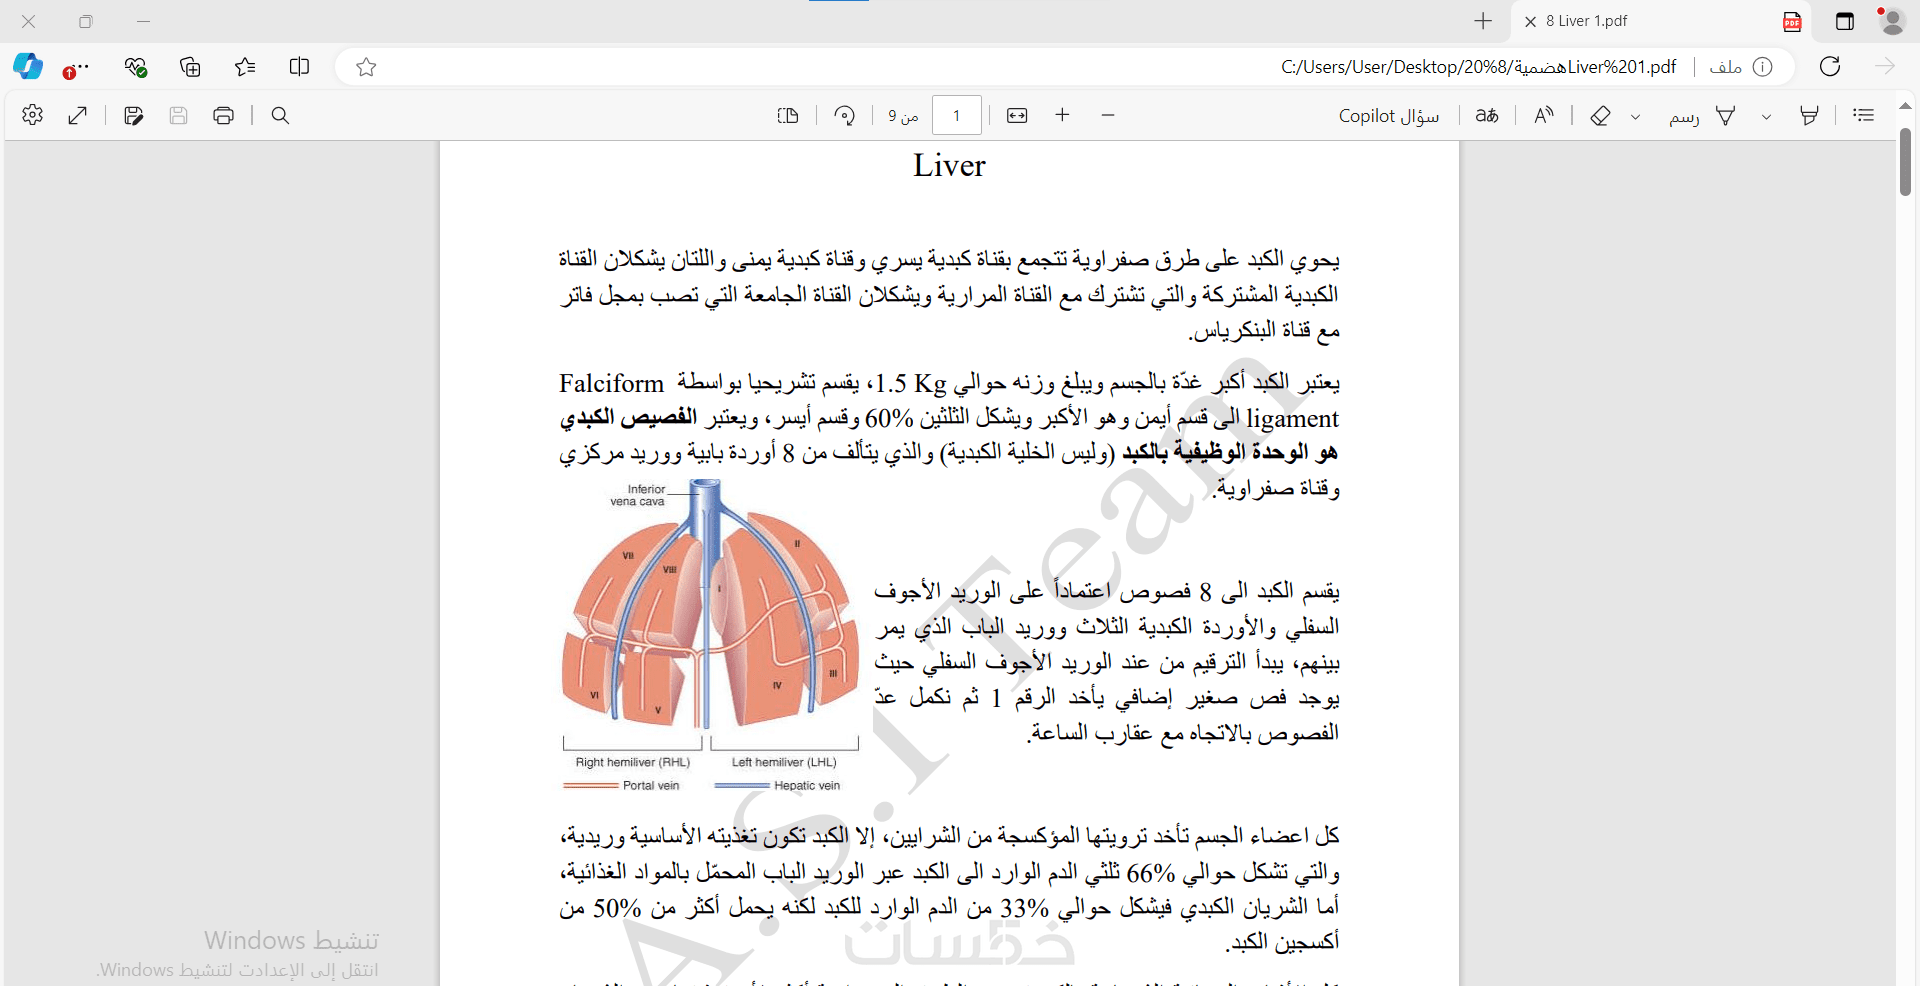Zoom in with the plus icon

tap(1062, 115)
